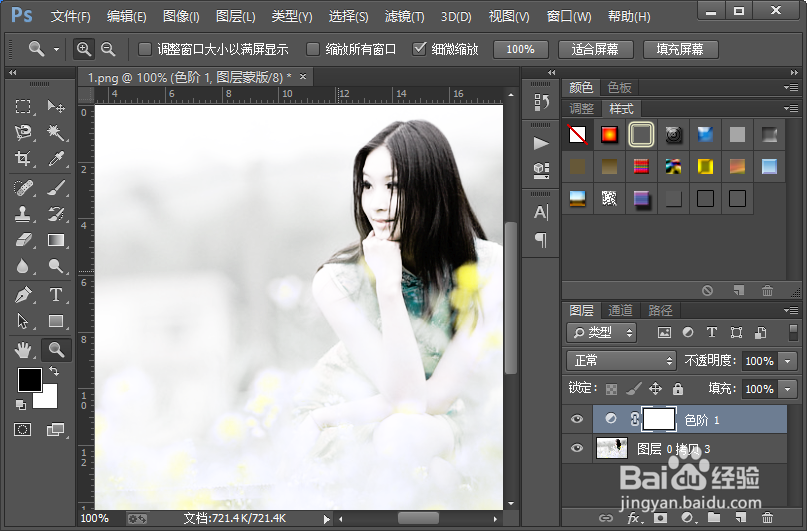Select the Crop tool
Viewport: 807px width, 531px height.
click(x=23, y=158)
